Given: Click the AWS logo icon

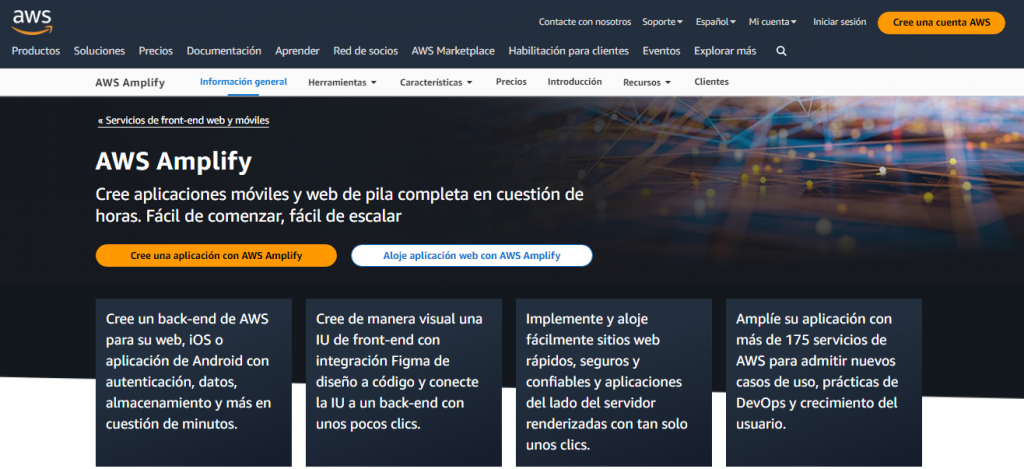Looking at the screenshot, I should pos(32,19).
